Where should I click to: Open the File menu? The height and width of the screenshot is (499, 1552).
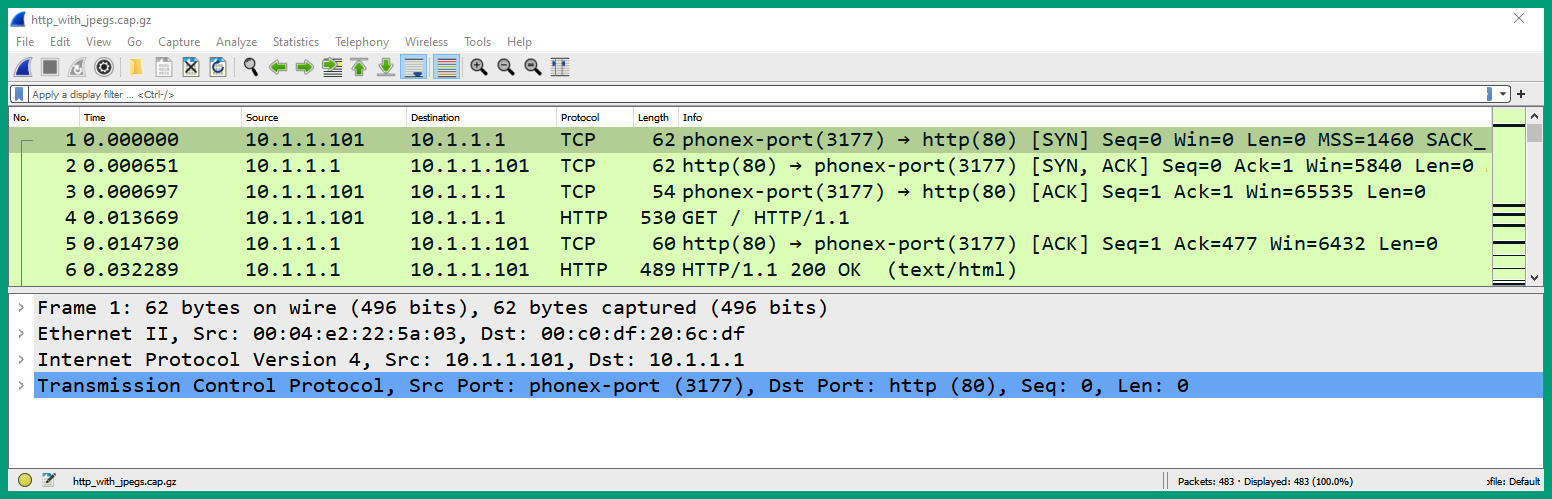tap(25, 42)
